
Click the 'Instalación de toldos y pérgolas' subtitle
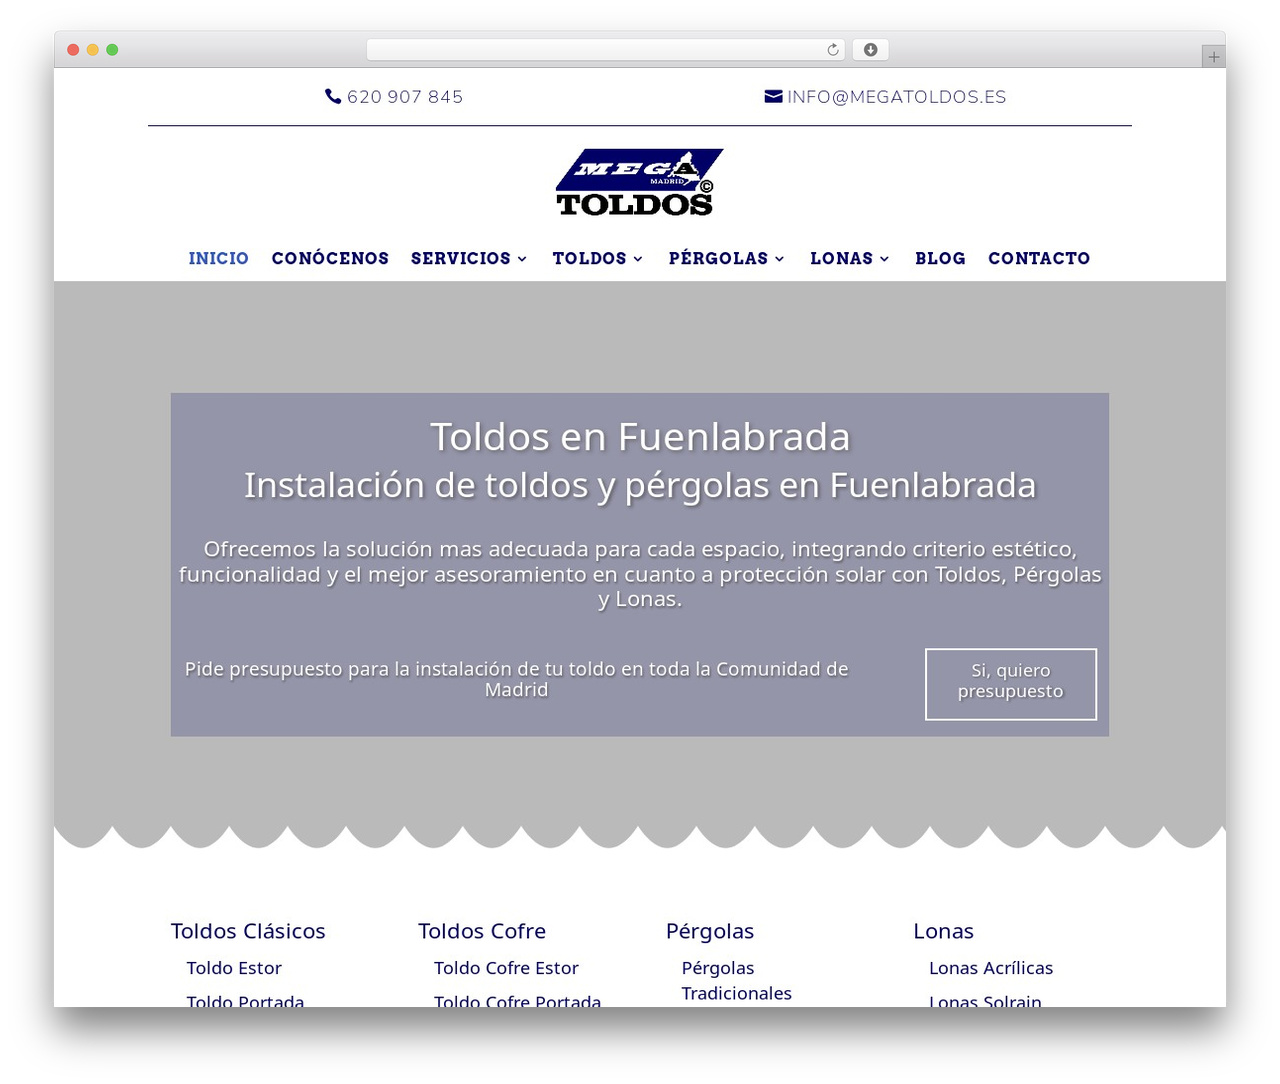point(640,485)
